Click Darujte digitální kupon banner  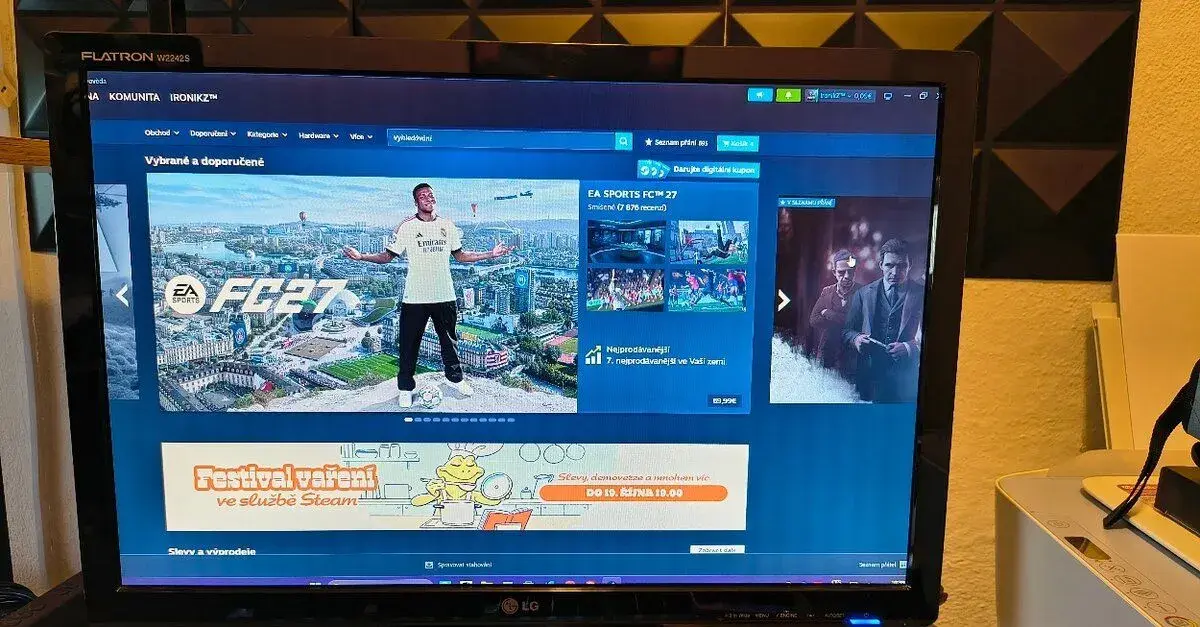coord(698,170)
